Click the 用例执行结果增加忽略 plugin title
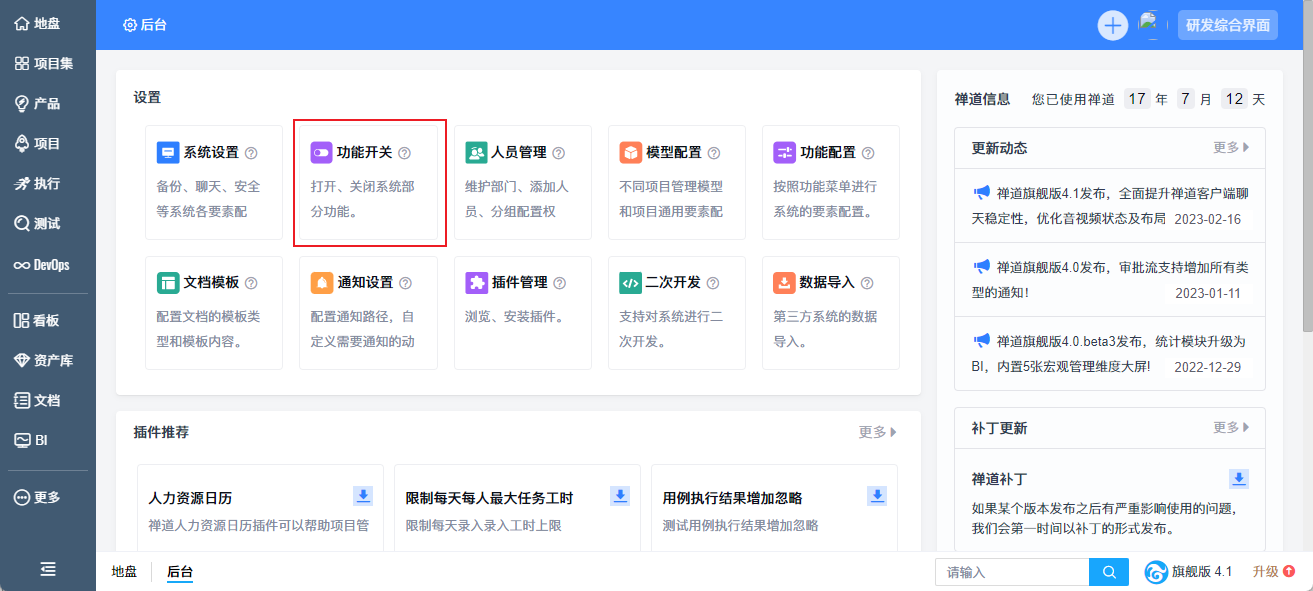Viewport: 1313px width, 591px height. tap(732, 498)
